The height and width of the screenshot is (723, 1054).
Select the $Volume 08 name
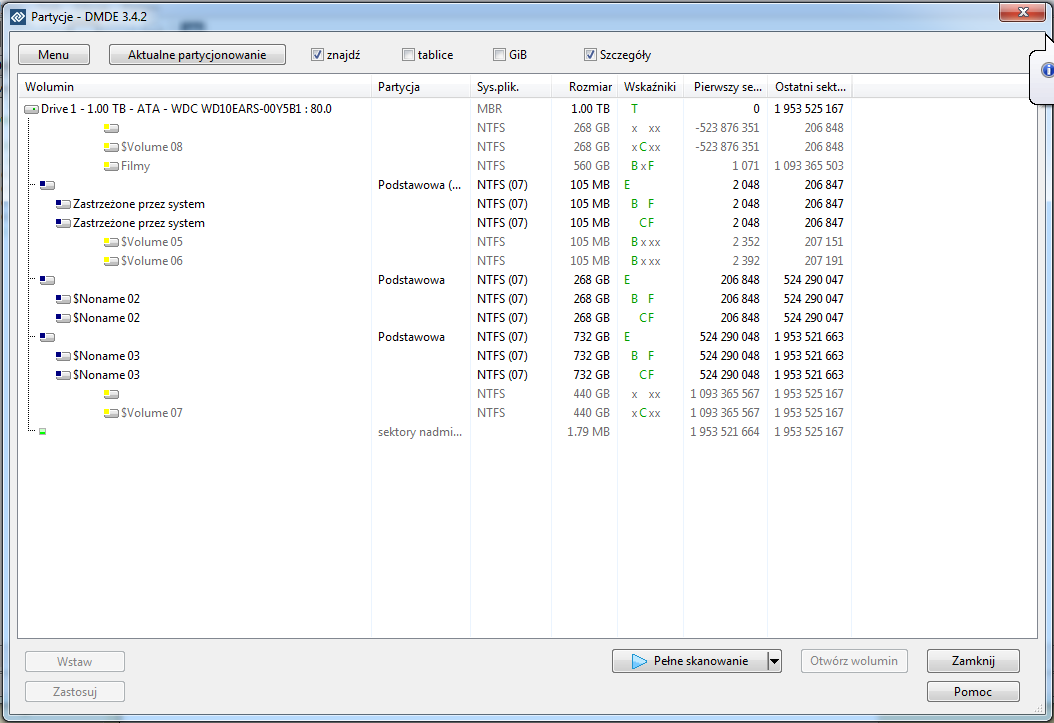pos(152,147)
